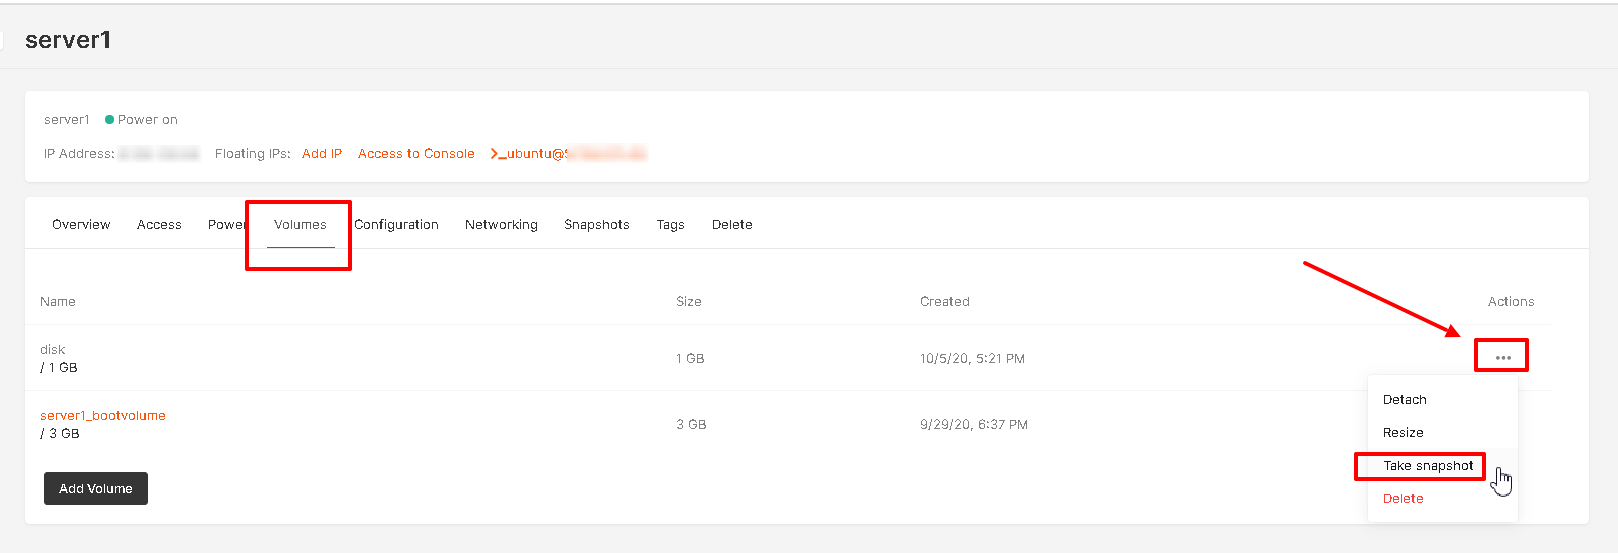The height and width of the screenshot is (553, 1618).
Task: Click the / 3 GB text under bootvolume
Action: click(60, 433)
